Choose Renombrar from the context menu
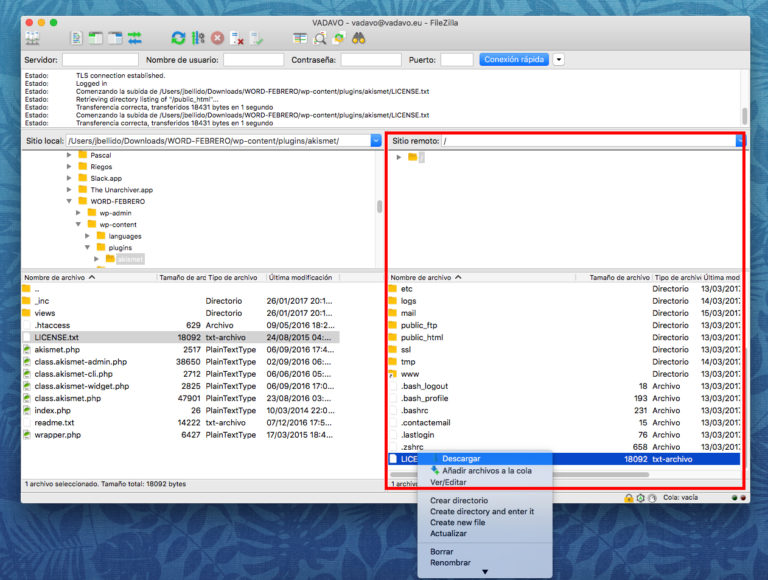The height and width of the screenshot is (580, 768). click(x=450, y=563)
